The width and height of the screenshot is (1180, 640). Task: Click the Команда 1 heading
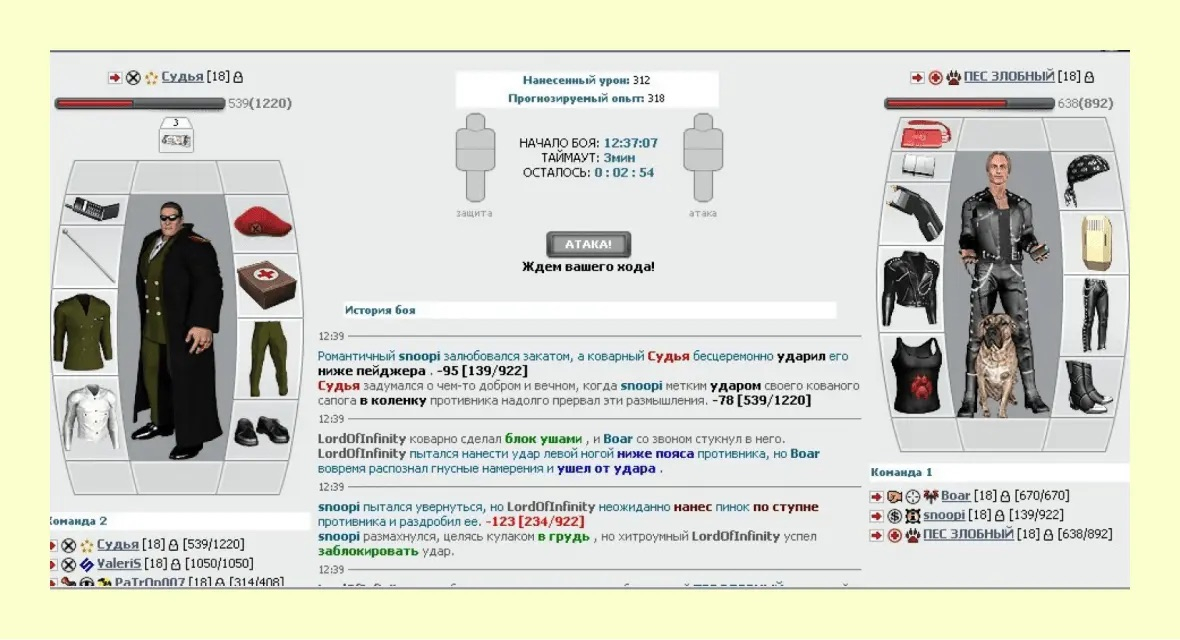[x=902, y=472]
